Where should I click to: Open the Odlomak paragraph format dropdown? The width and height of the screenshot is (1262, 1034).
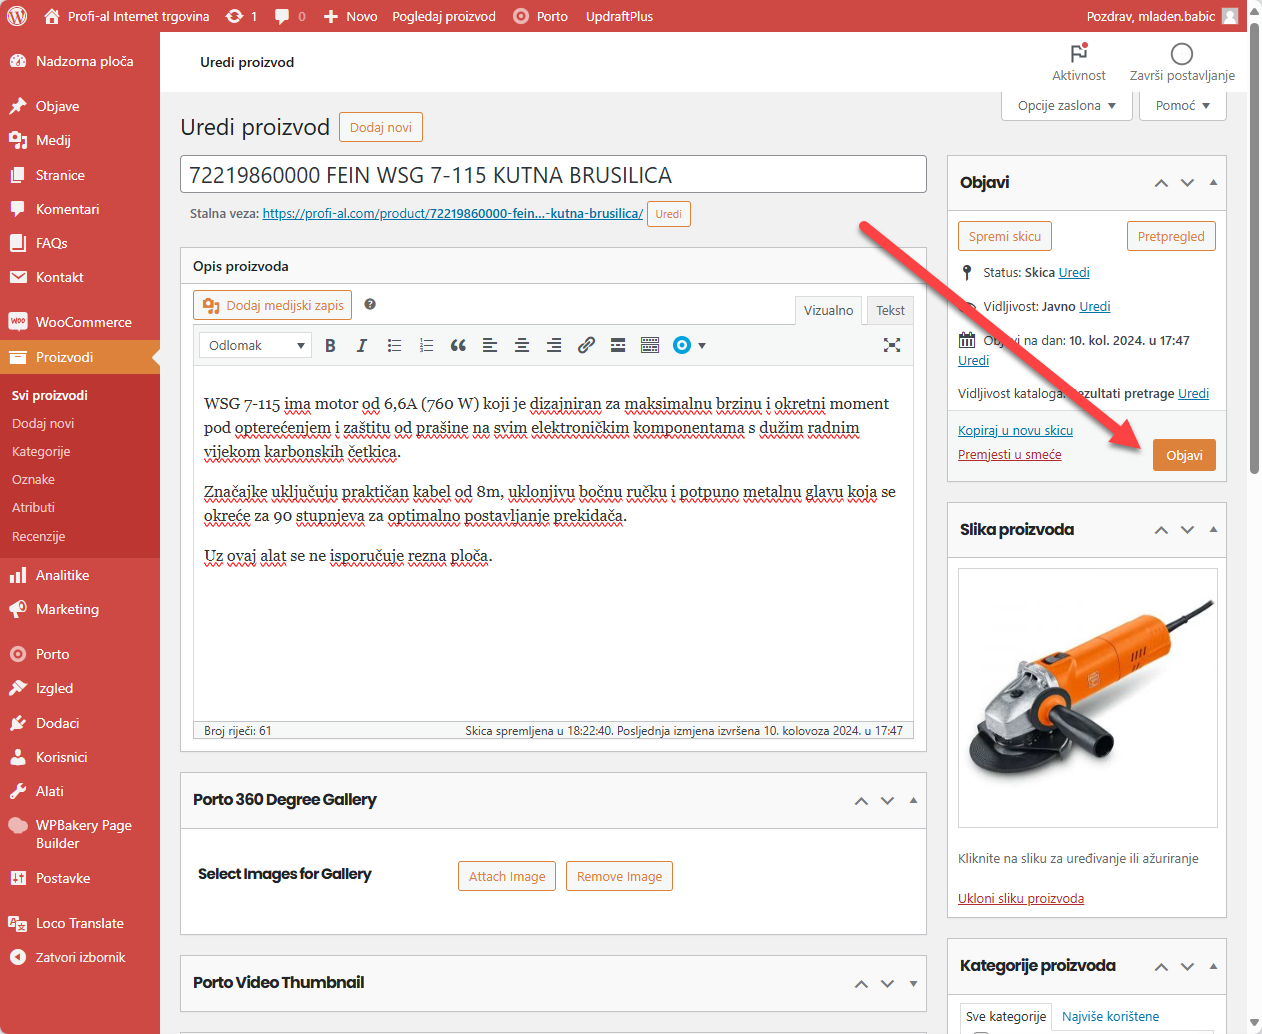255,345
